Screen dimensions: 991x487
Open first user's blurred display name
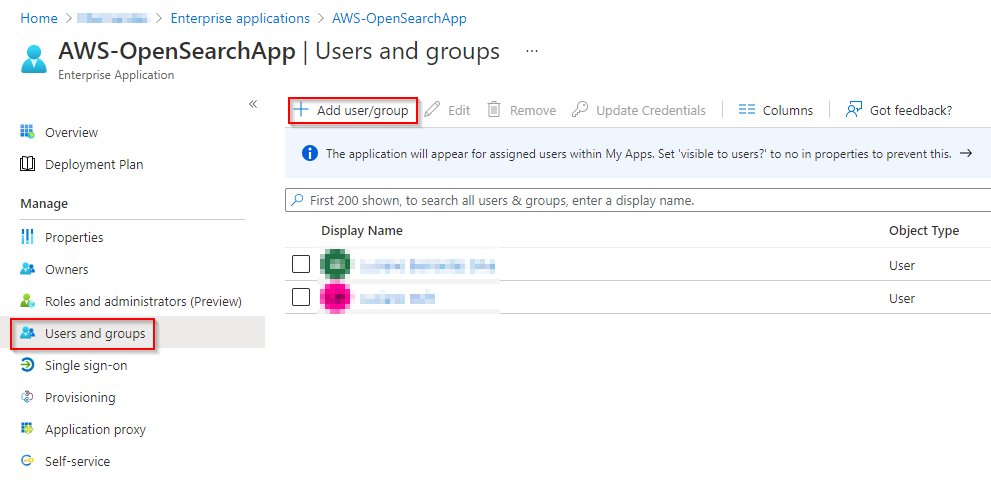click(427, 265)
